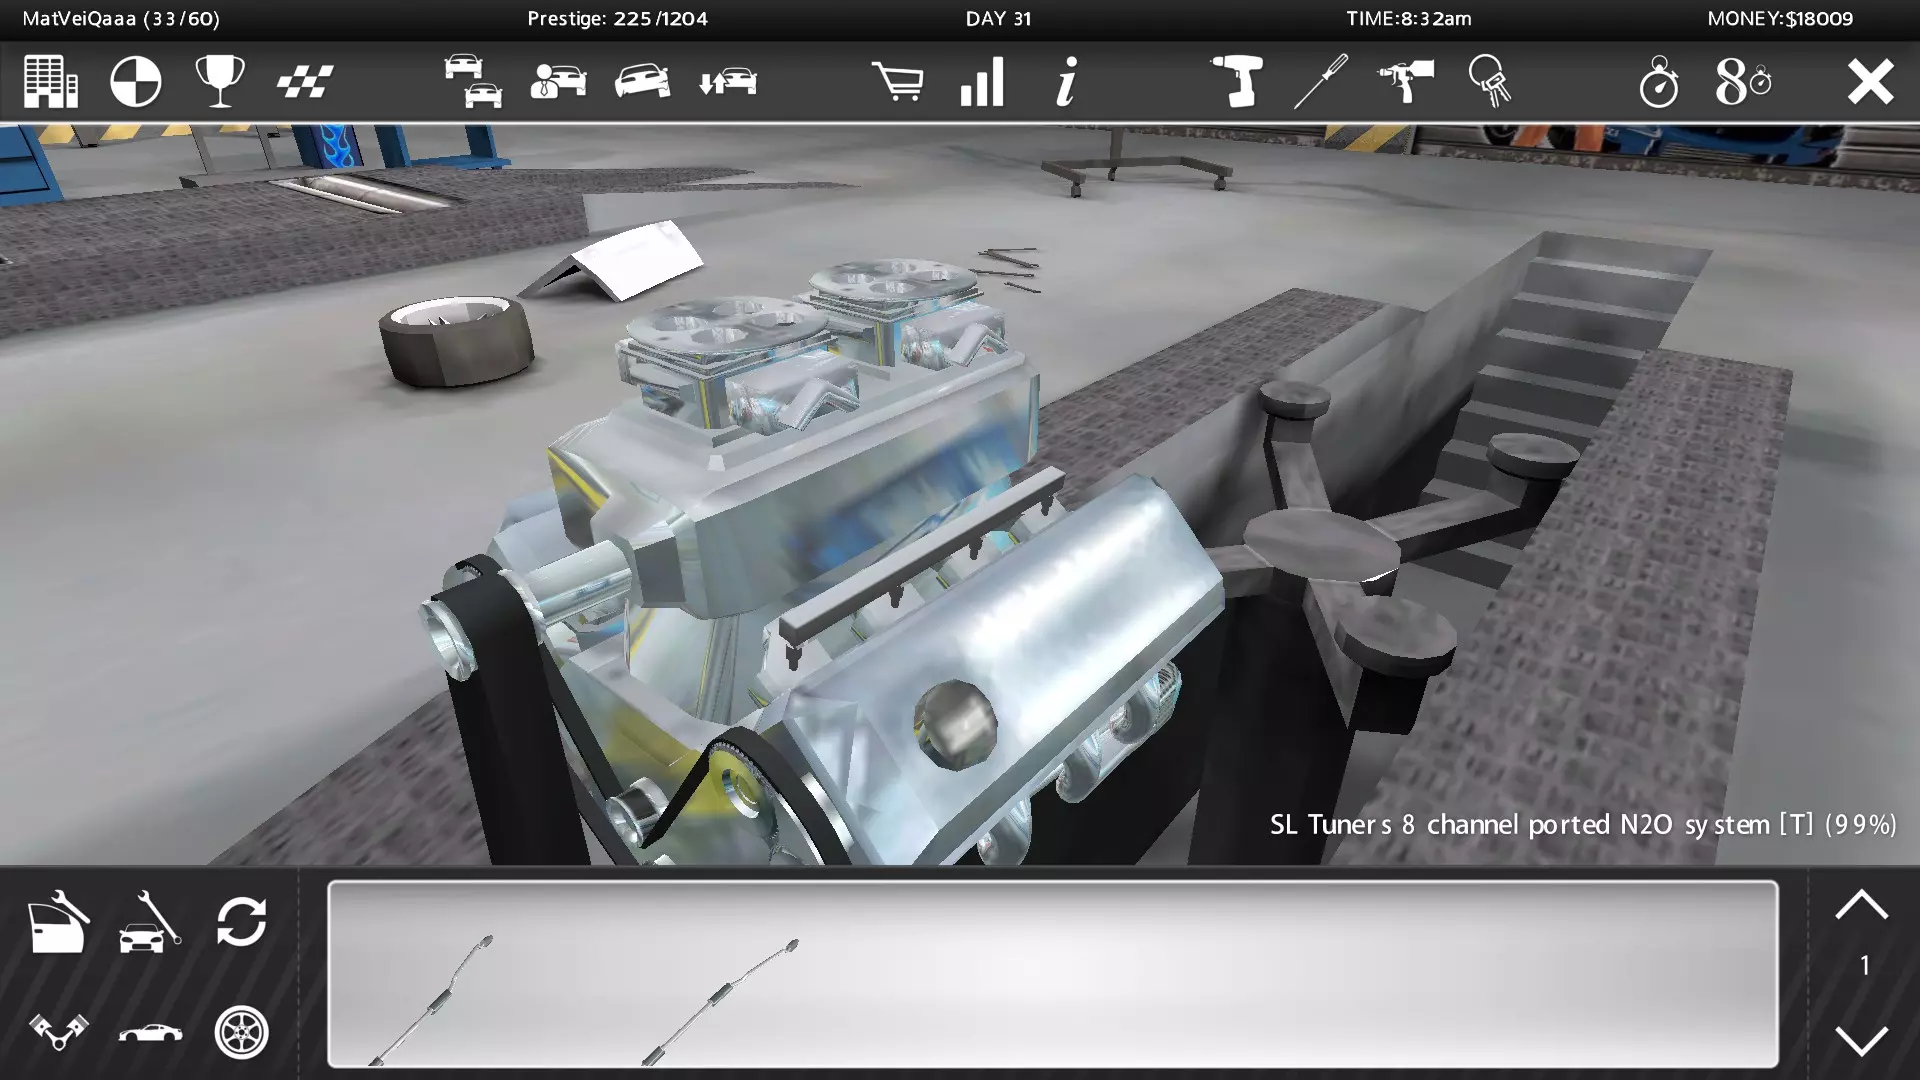Viewport: 1920px width, 1080px height.
Task: Click the stopwatch timer icon
Action: click(1658, 81)
